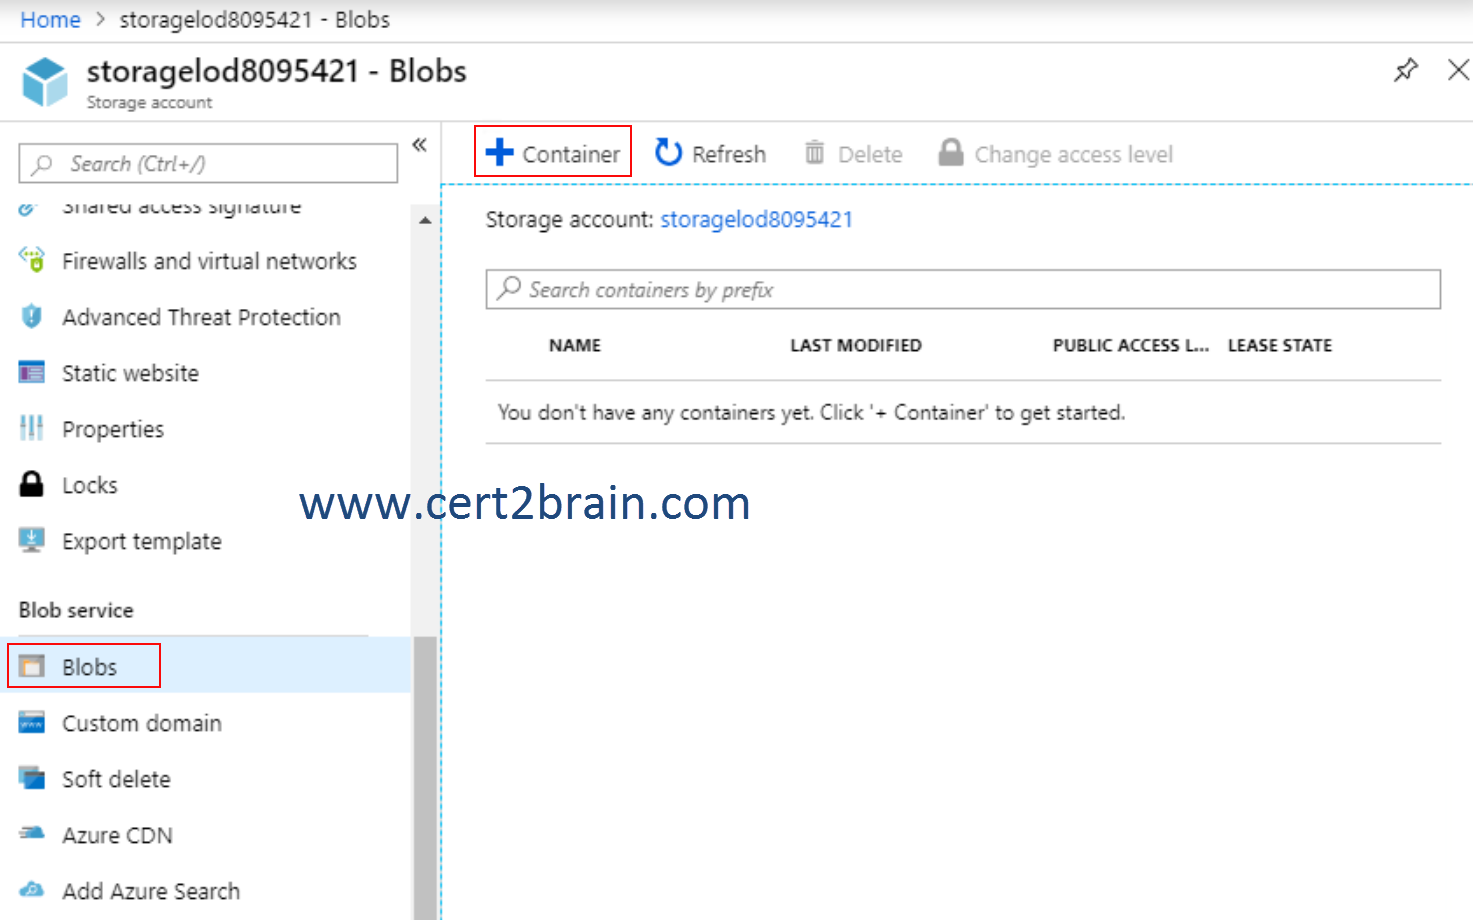
Task: Click the sidebar scroll up arrow
Action: (x=425, y=220)
